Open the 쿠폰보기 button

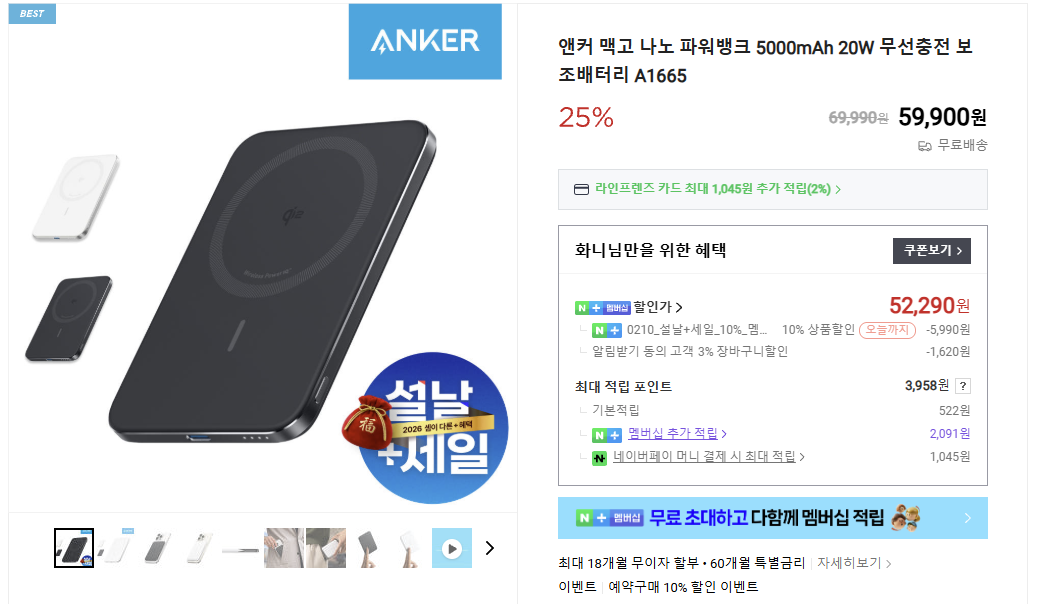click(x=931, y=251)
